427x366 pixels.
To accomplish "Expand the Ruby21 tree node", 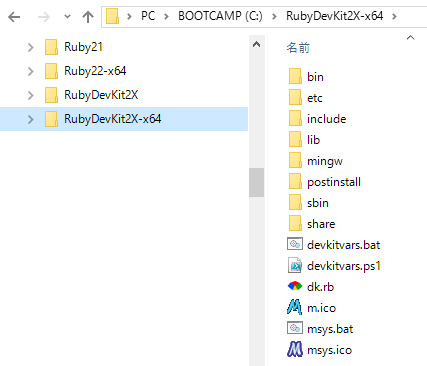I will [x=31, y=47].
